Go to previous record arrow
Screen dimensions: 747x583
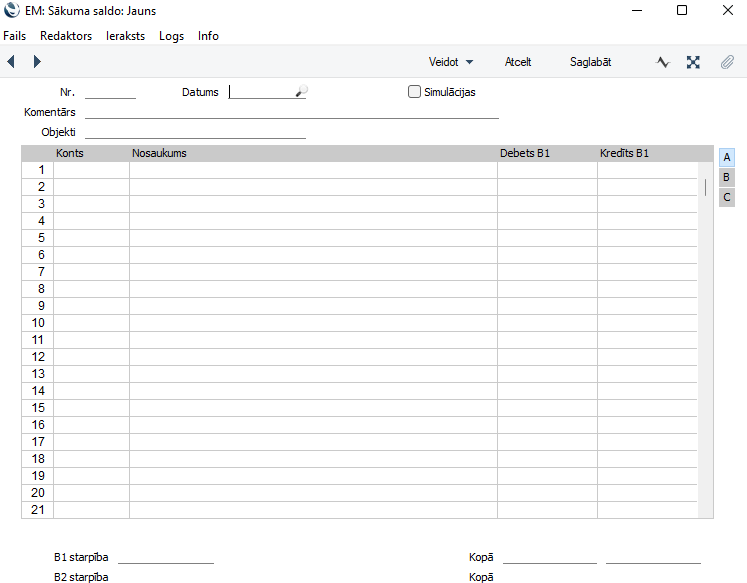pyautogui.click(x=11, y=62)
